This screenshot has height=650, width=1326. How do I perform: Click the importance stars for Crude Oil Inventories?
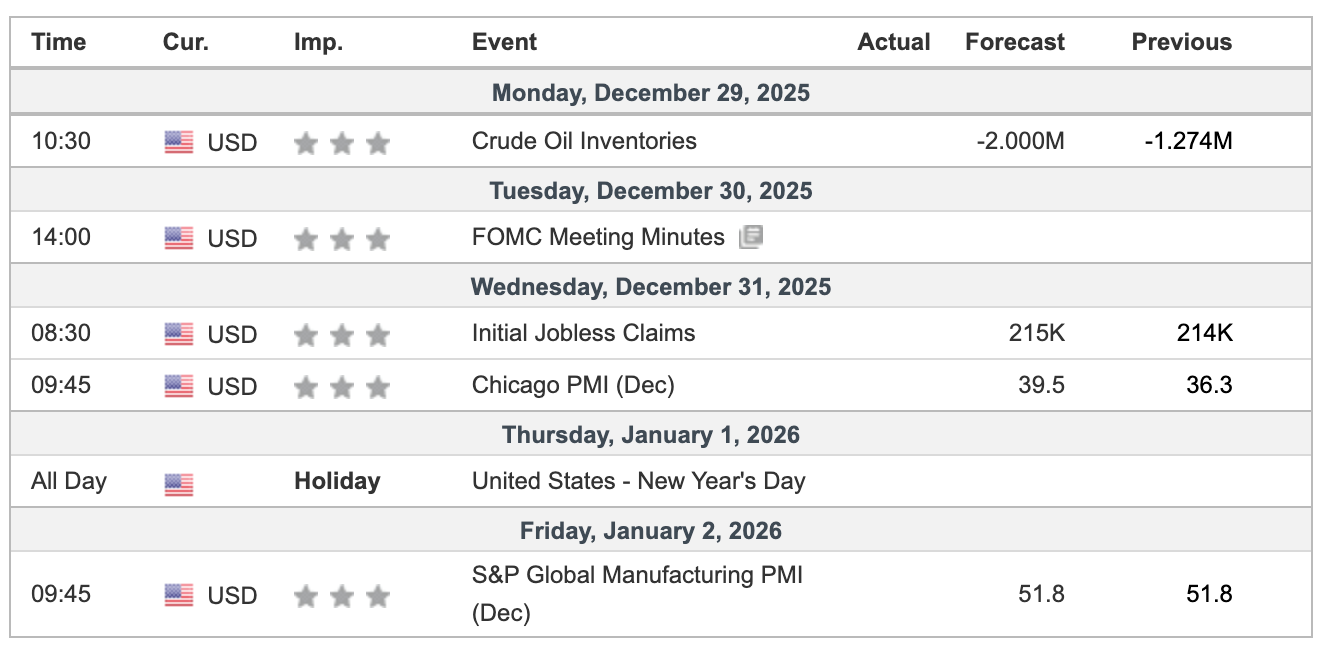[x=341, y=142]
